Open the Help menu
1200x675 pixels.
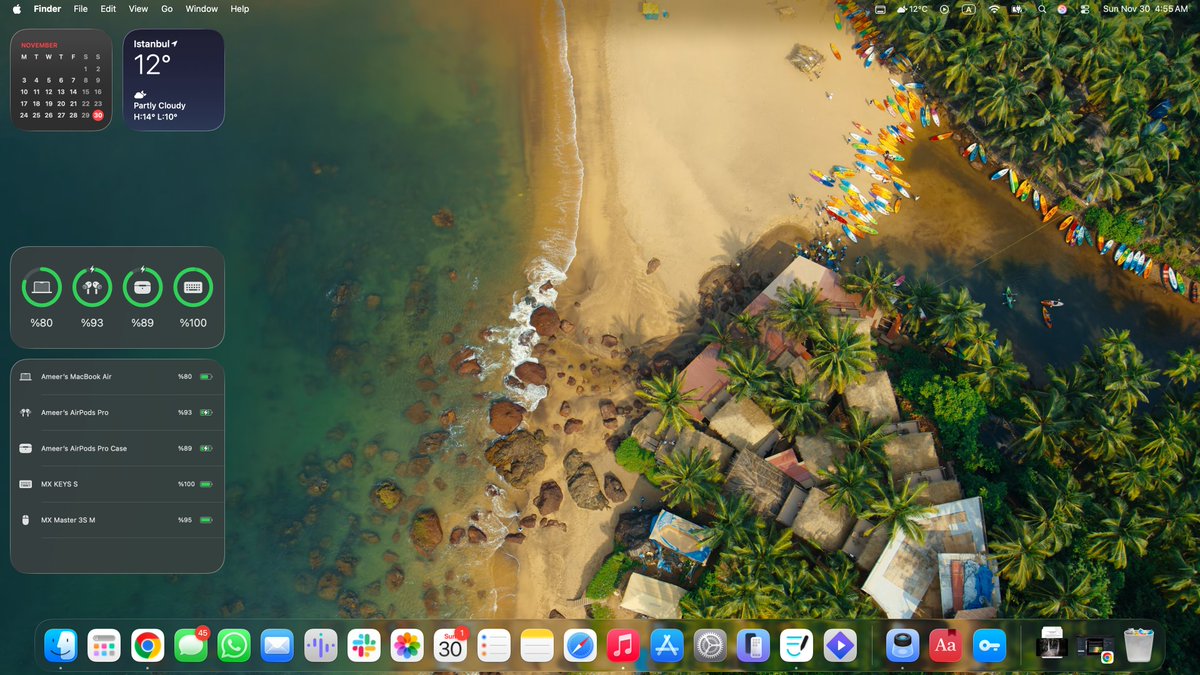[240, 8]
